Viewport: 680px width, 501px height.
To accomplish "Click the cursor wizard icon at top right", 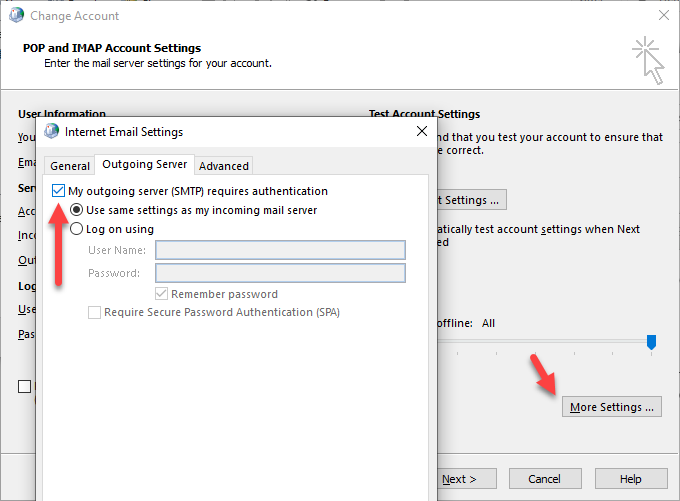I will pyautogui.click(x=647, y=62).
